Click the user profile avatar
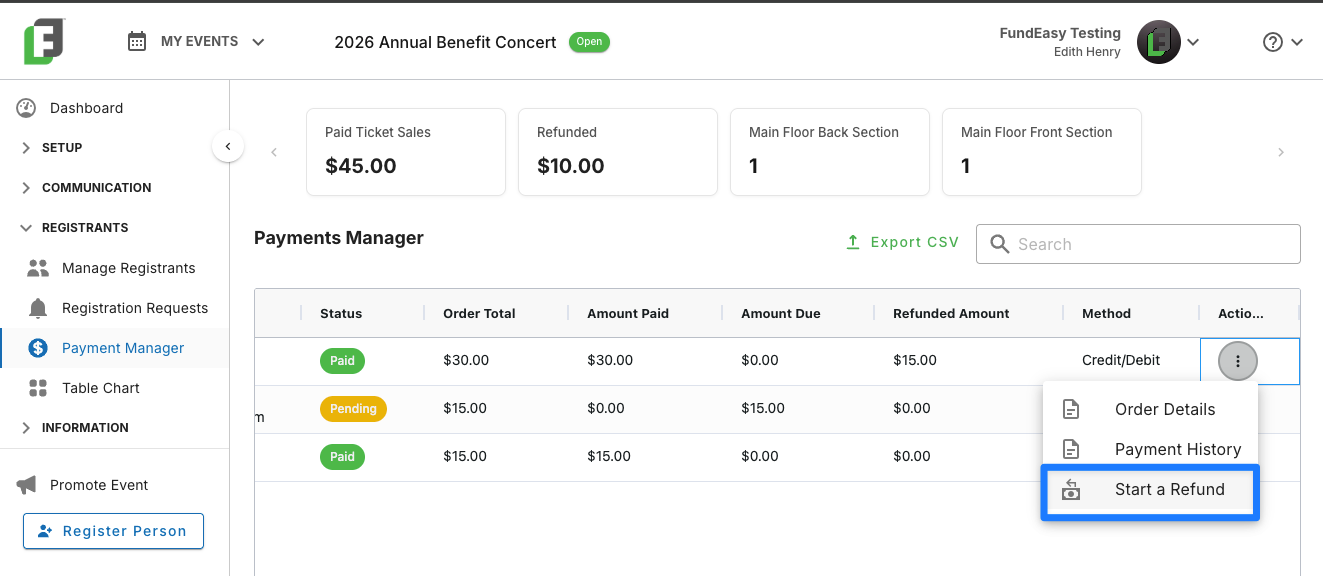Viewport: 1323px width, 576px height. tap(1159, 42)
